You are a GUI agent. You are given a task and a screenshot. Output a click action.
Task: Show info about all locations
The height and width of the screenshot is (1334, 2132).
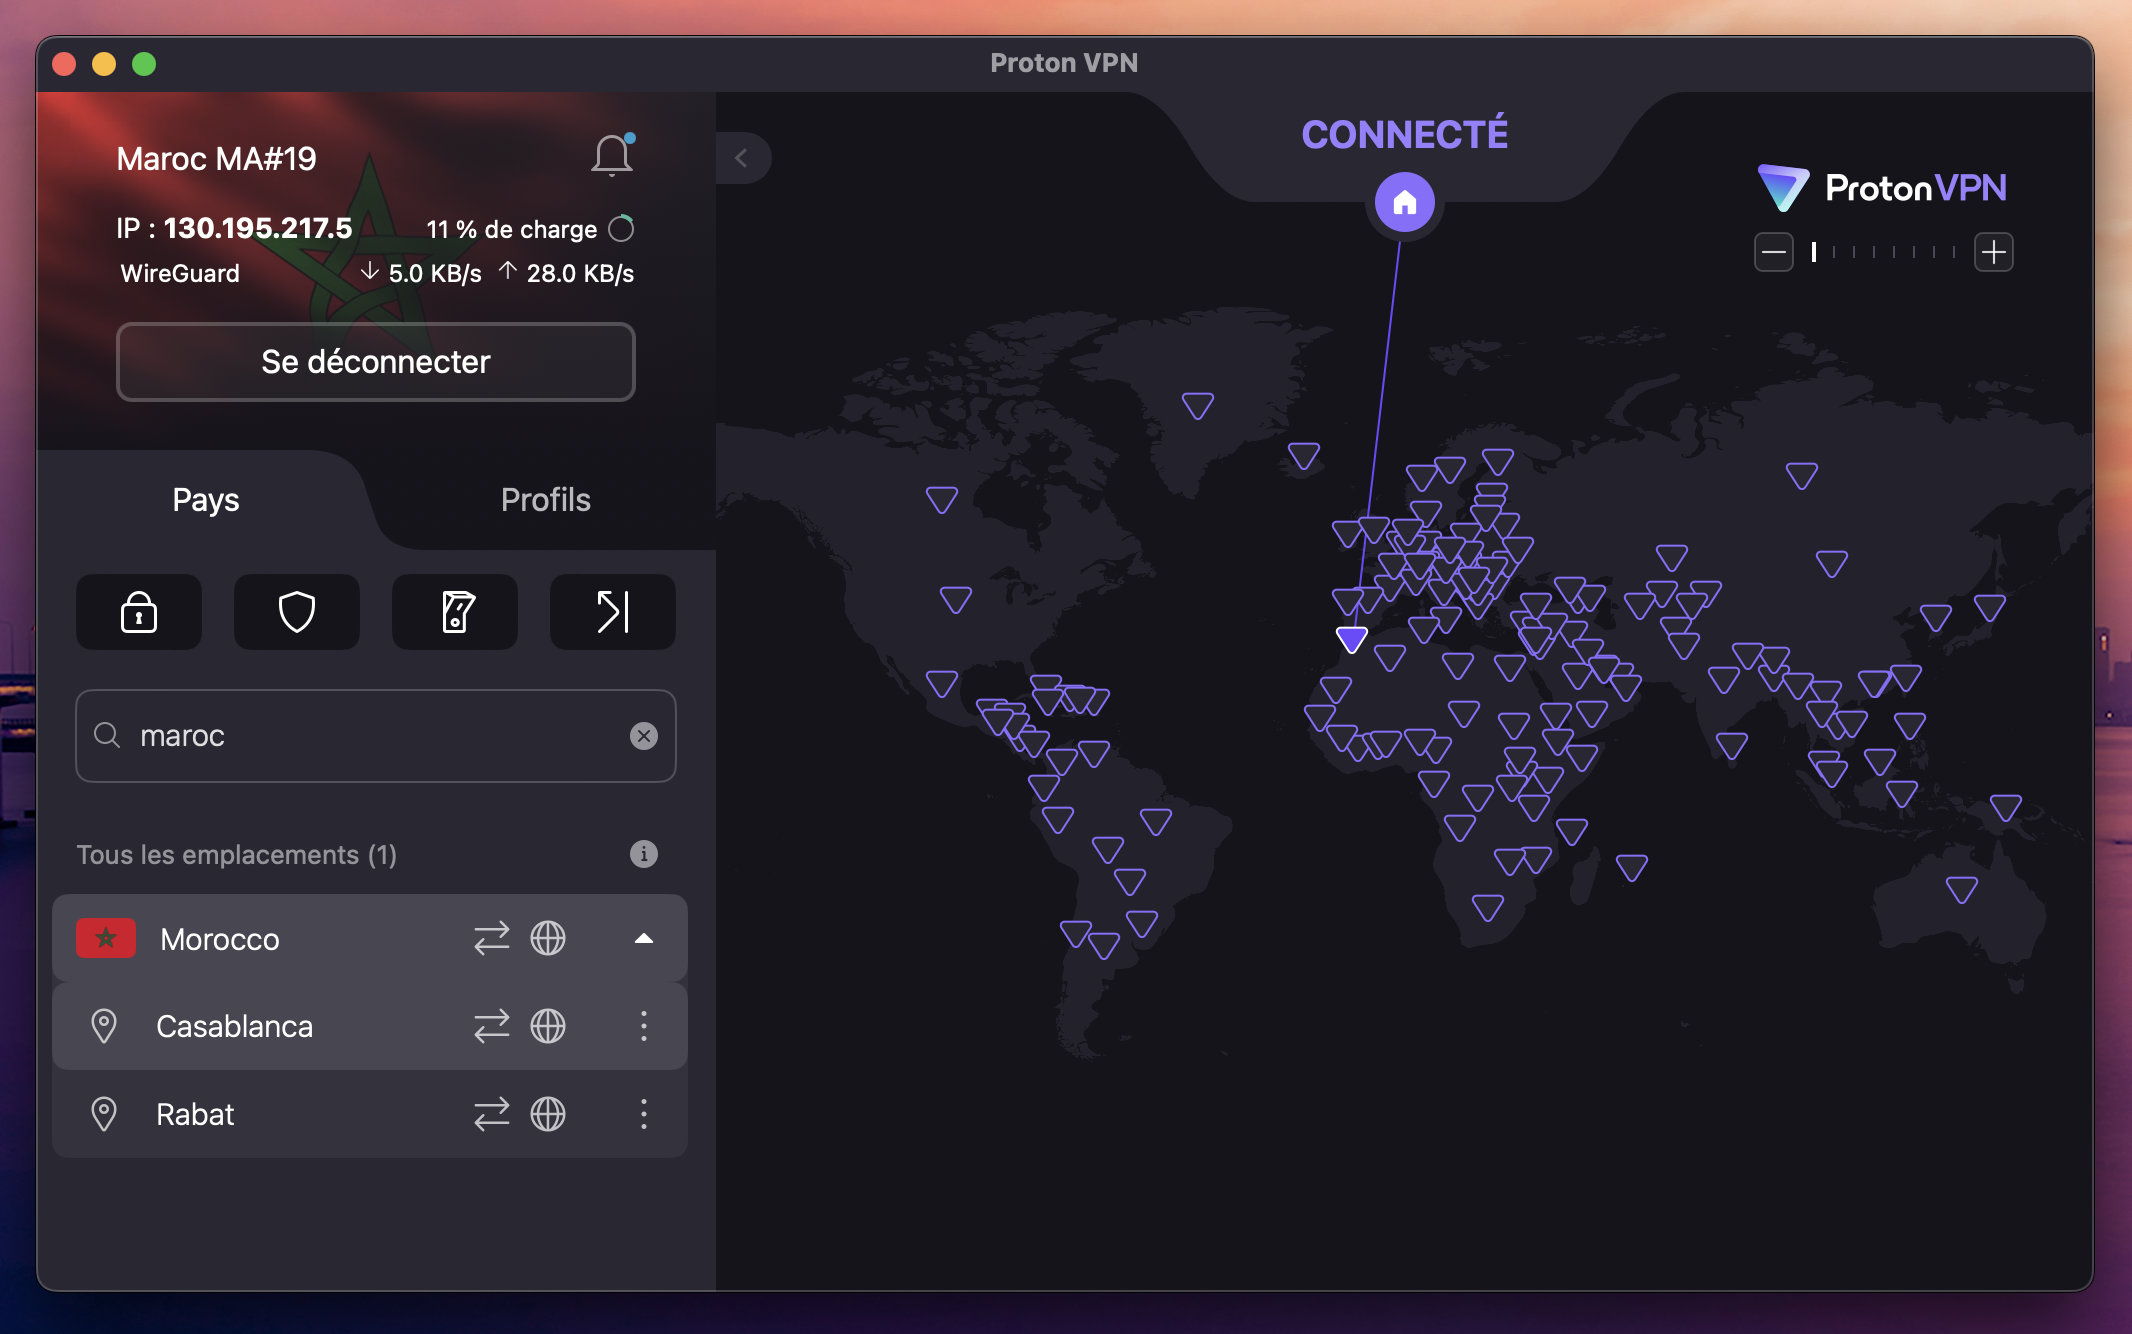[644, 854]
